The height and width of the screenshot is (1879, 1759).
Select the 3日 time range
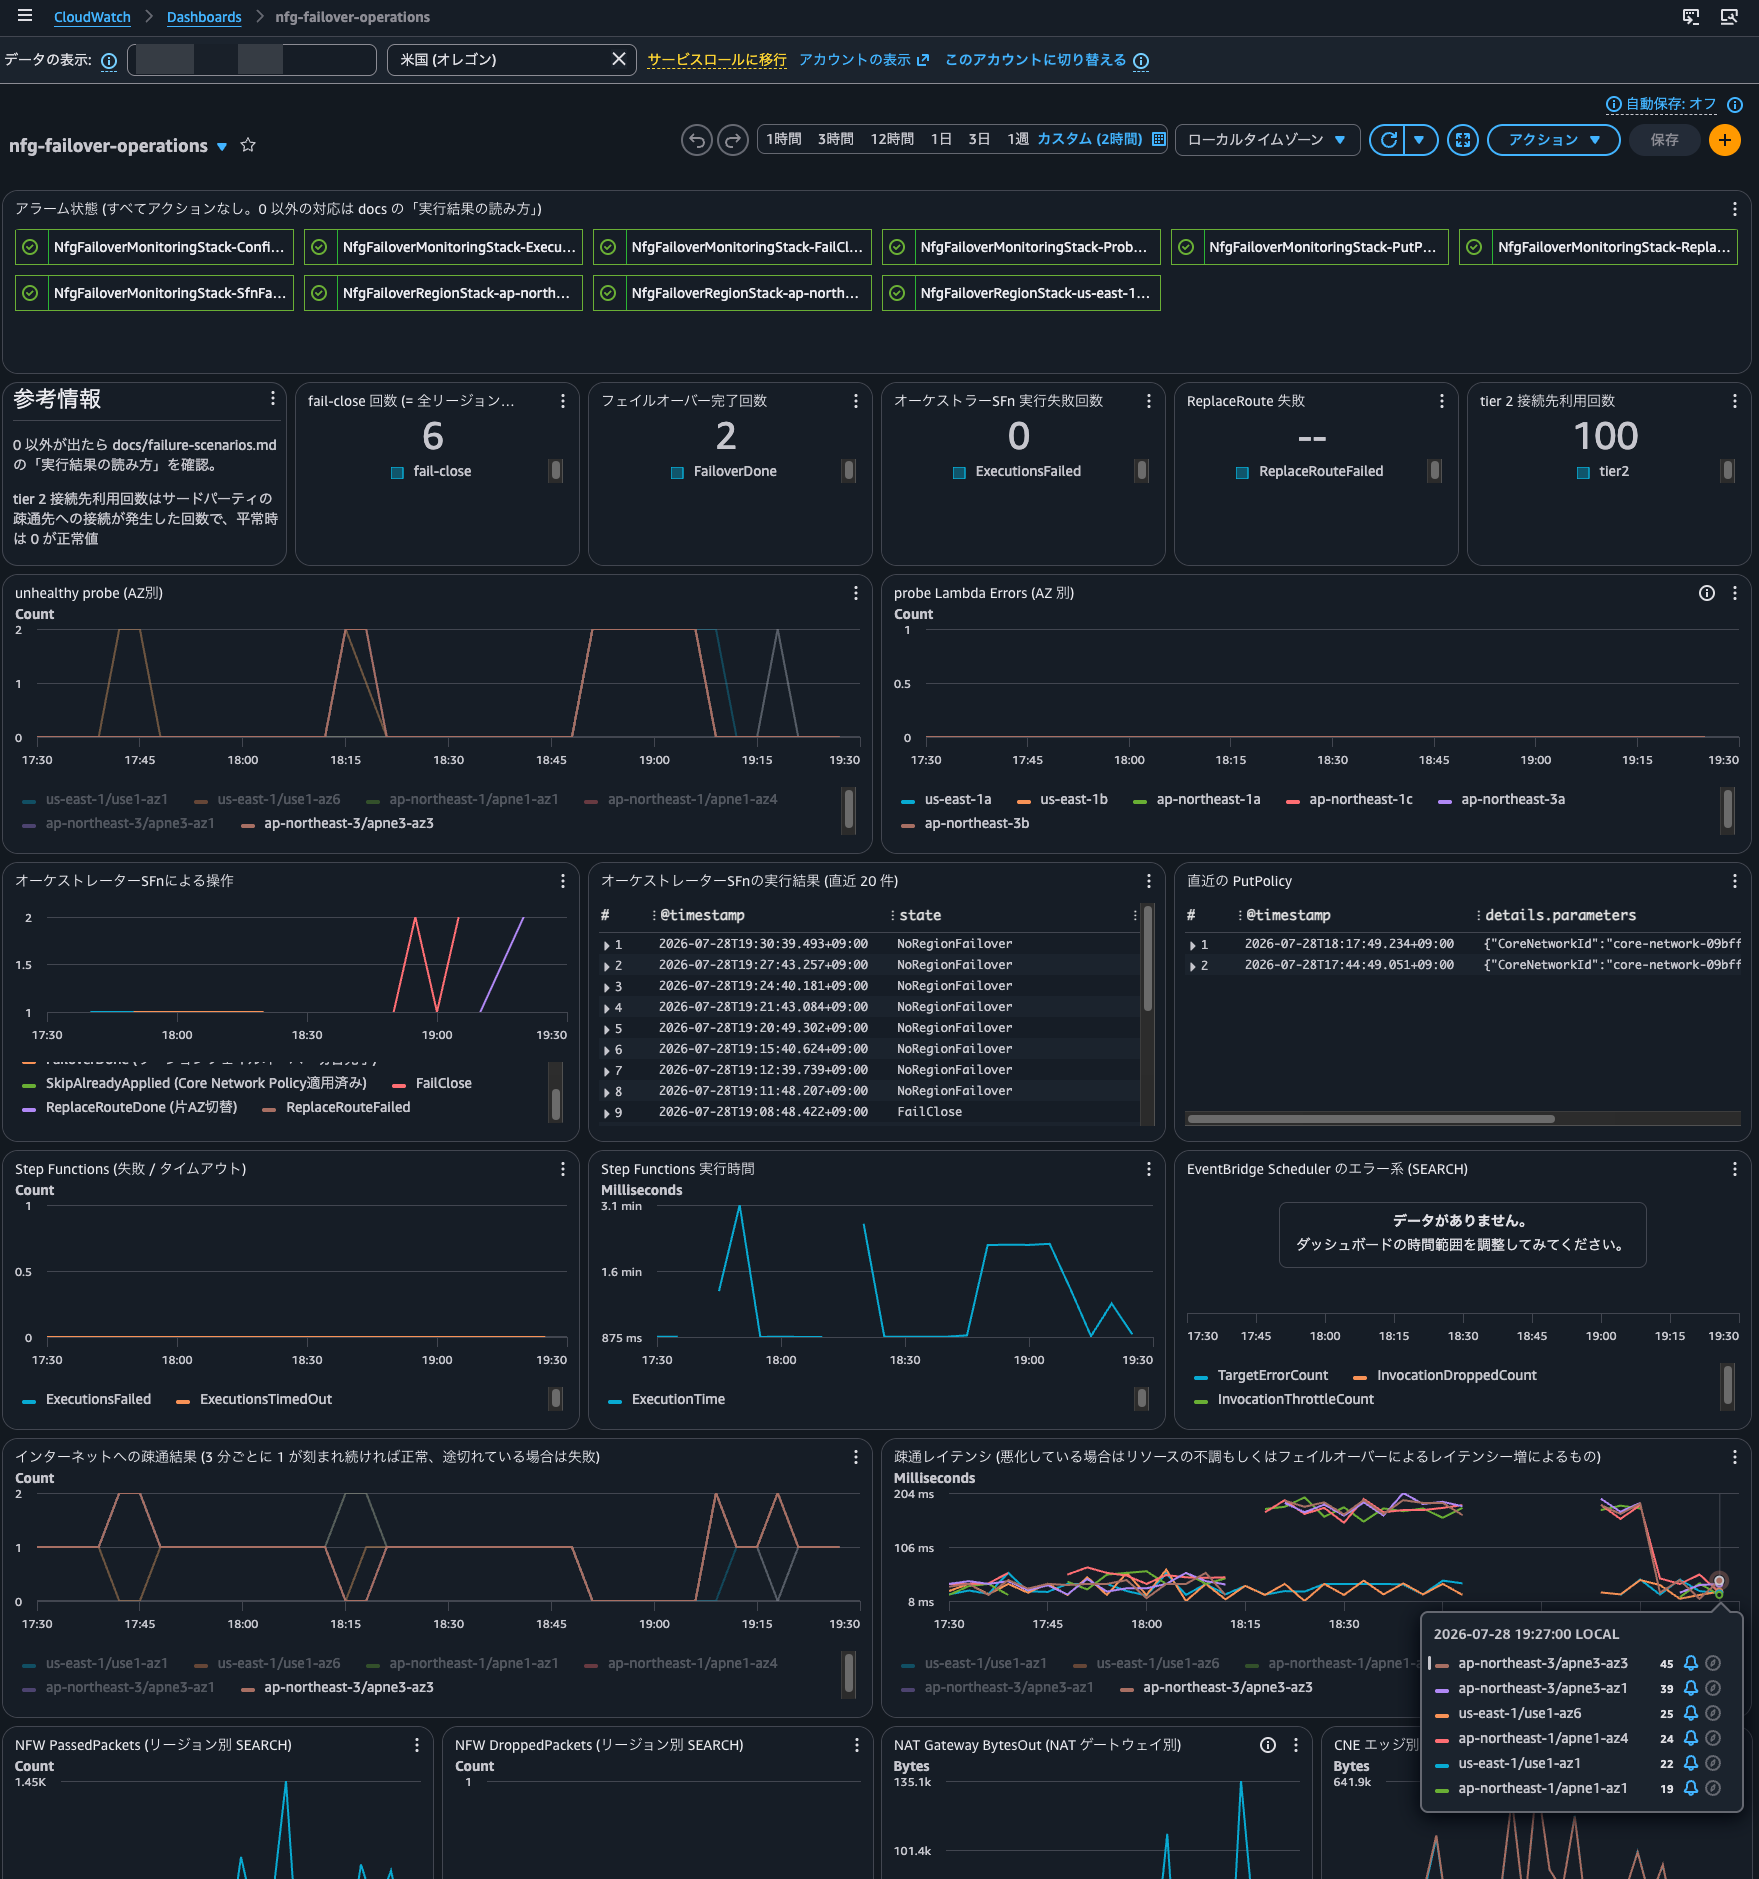979,139
